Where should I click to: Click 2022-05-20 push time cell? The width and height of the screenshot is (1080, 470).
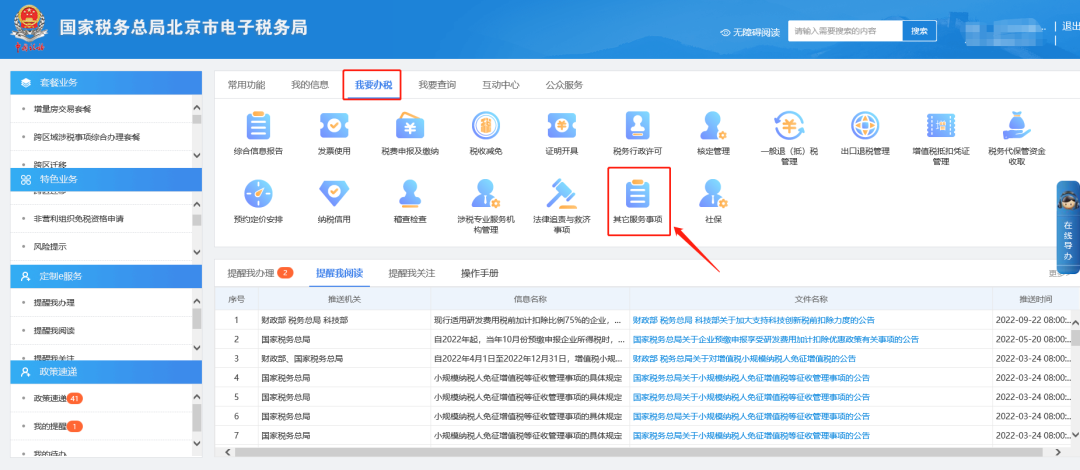click(1032, 339)
